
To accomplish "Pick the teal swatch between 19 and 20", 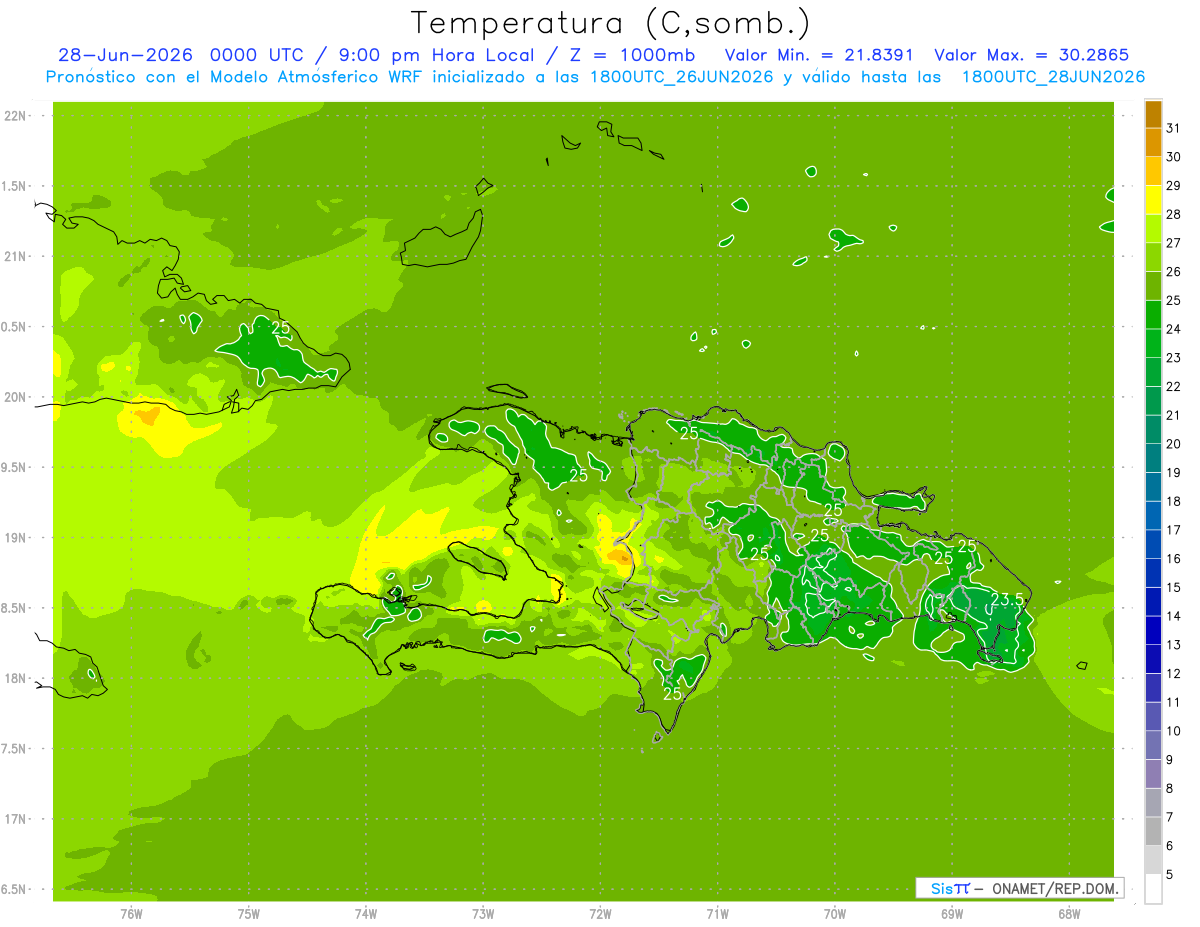I will click(1153, 458).
